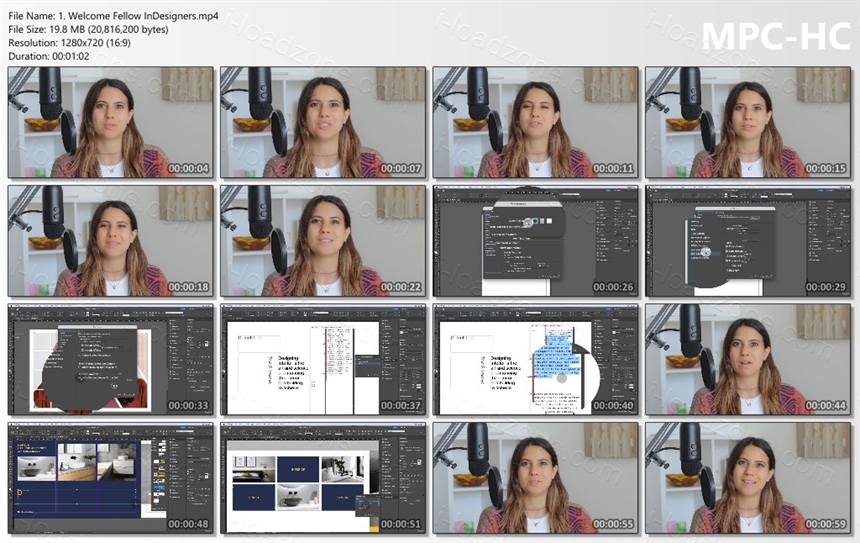Image resolution: width=860 pixels, height=543 pixels.
Task: Click the File Size line '19.8 MB'
Action: click(x=88, y=30)
